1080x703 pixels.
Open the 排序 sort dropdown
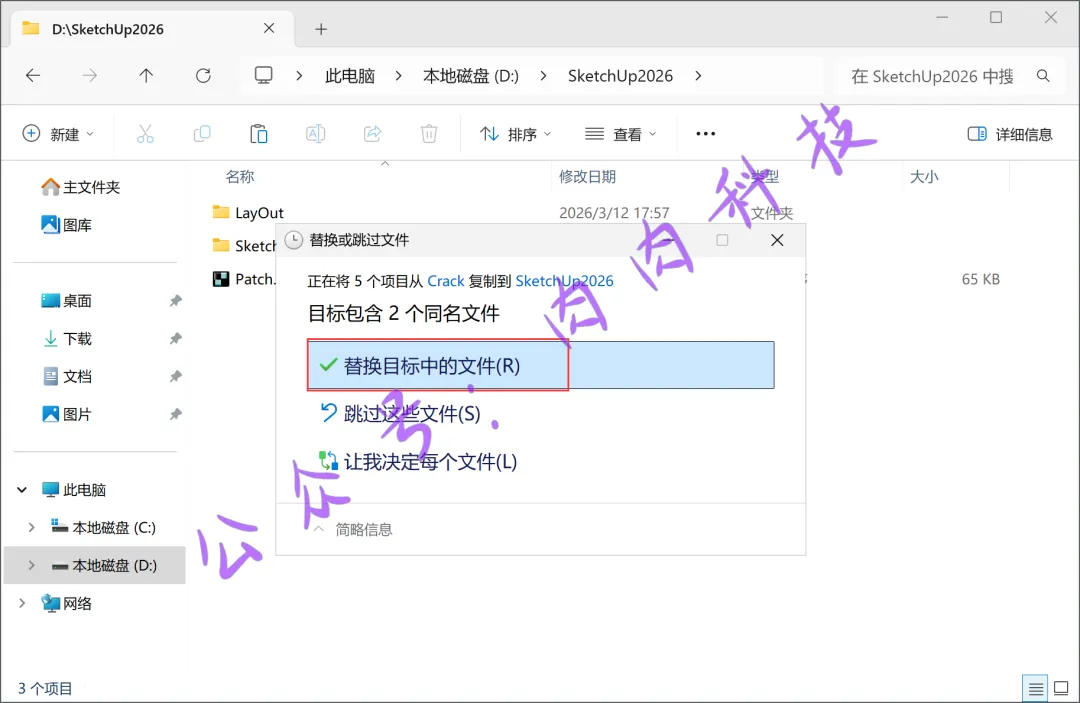[x=515, y=134]
